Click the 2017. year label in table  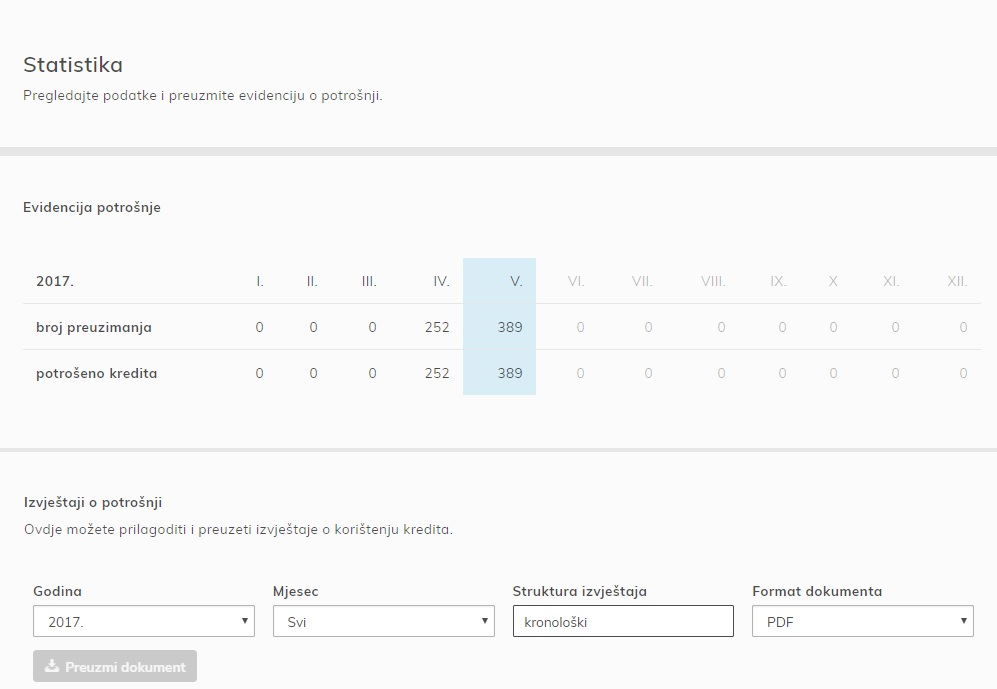tap(55, 281)
